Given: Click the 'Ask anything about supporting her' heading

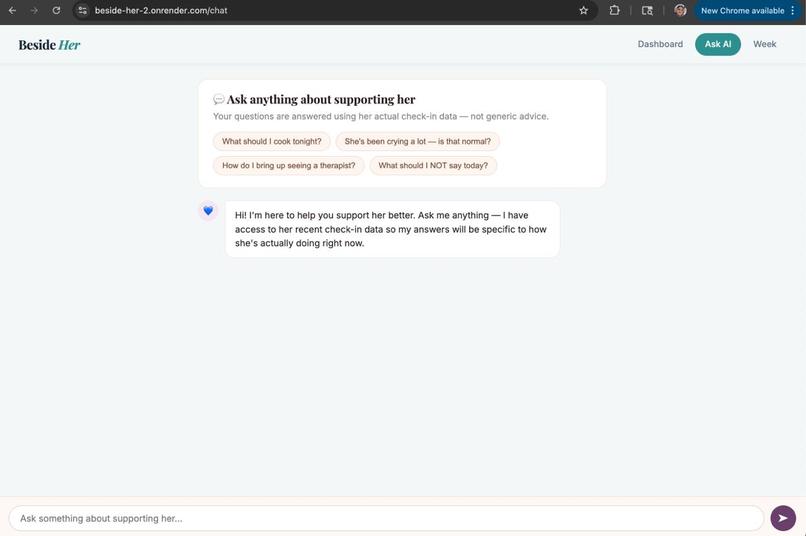Looking at the screenshot, I should (x=321, y=99).
